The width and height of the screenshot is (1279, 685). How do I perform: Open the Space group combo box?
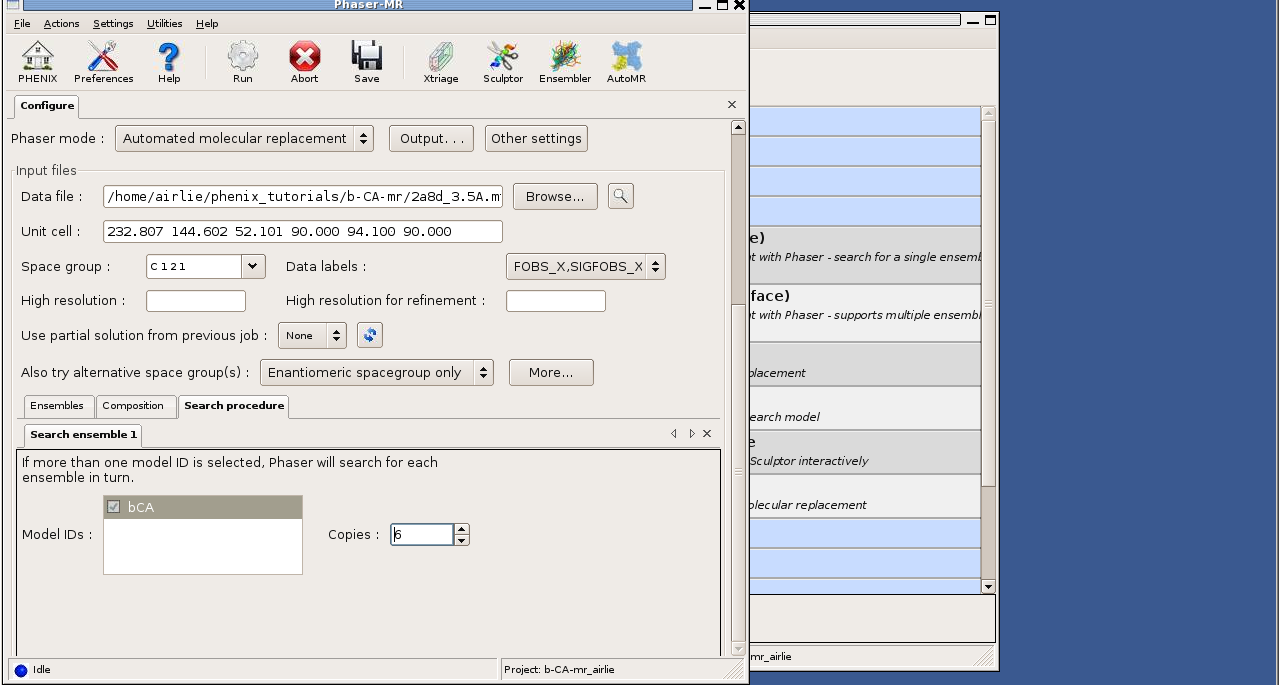click(x=253, y=267)
